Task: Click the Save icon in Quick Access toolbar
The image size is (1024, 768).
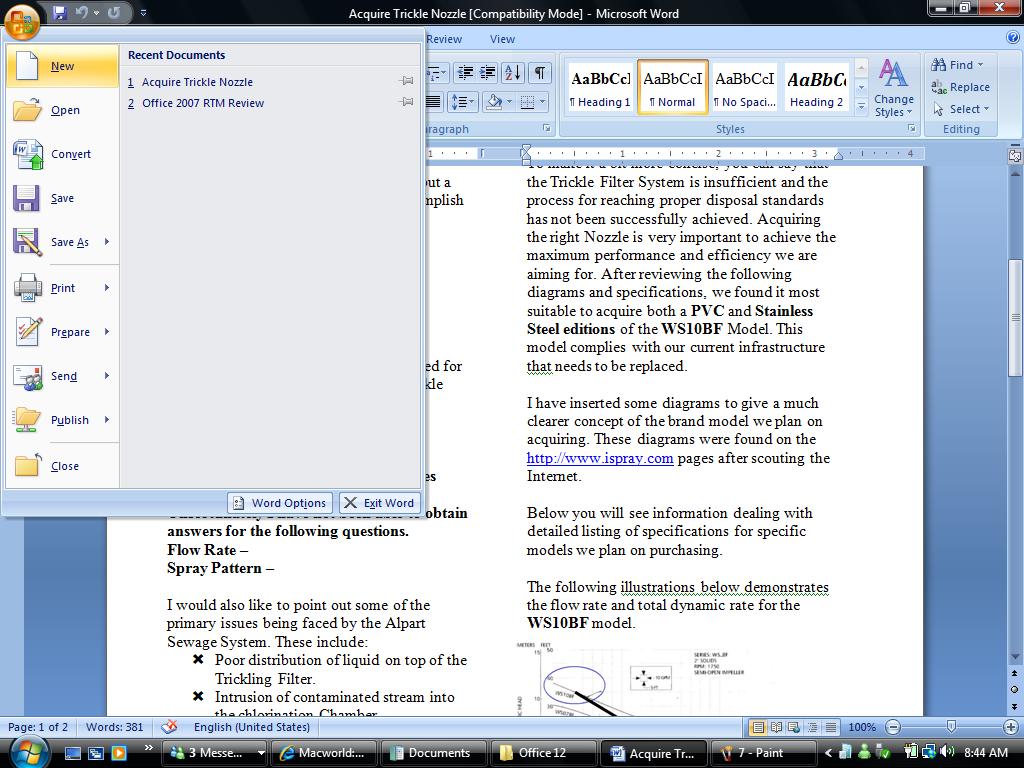Action: [x=59, y=12]
